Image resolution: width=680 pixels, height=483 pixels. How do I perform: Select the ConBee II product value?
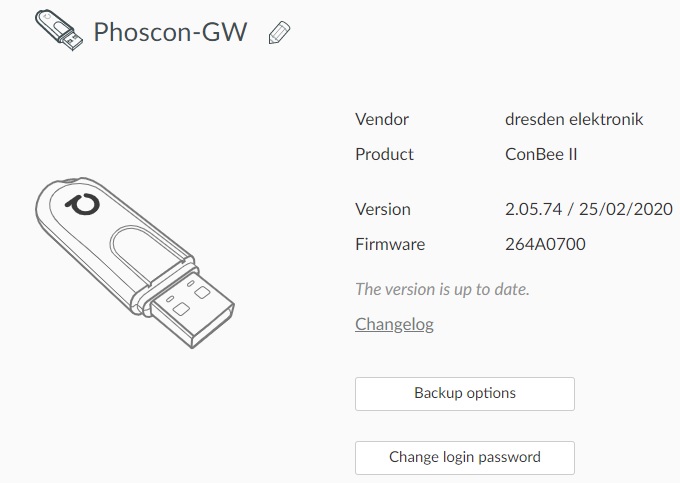point(541,154)
